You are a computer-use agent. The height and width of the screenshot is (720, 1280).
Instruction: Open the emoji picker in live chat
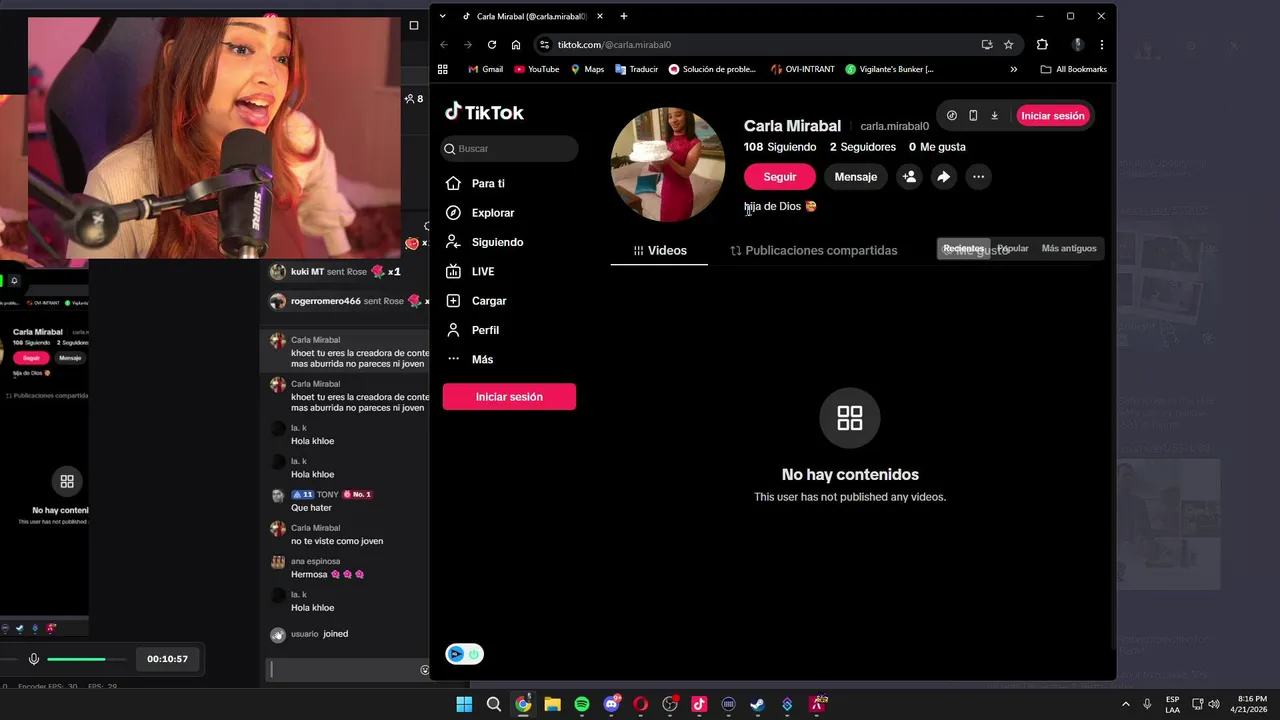pyautogui.click(x=424, y=670)
